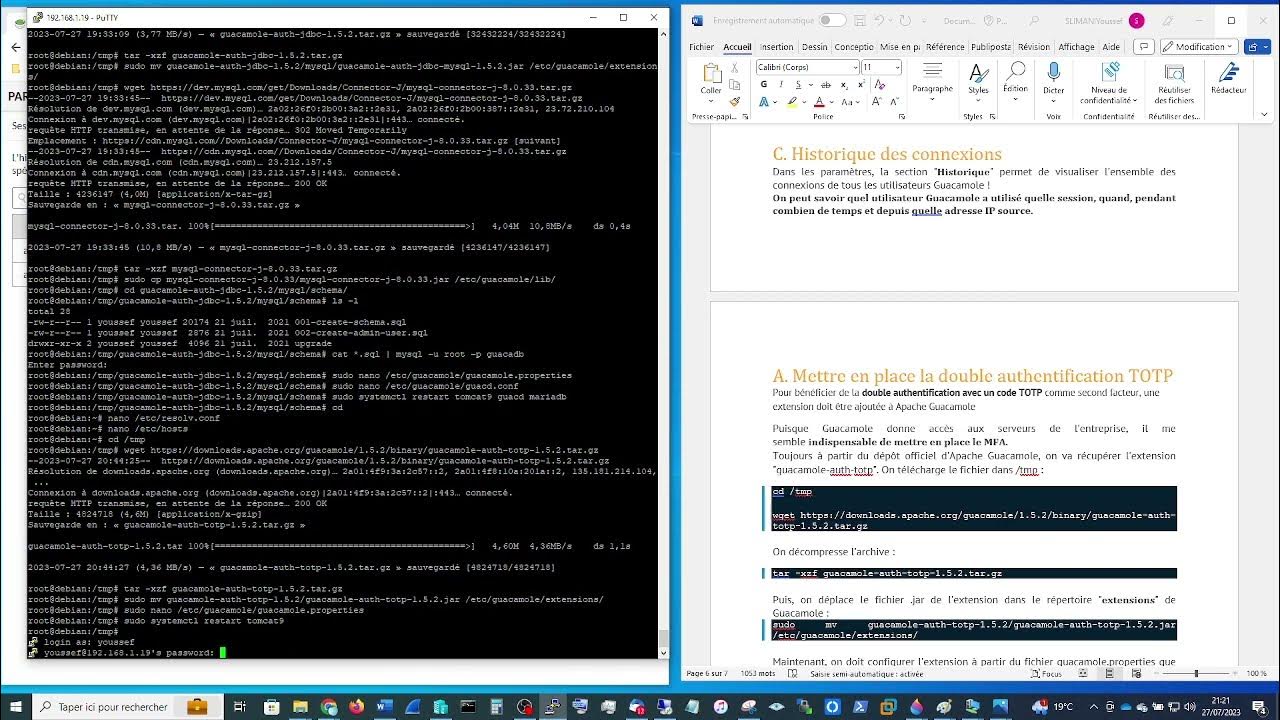Select the Format Painter brush icon
This screenshot has width=1280, height=720.
click(x=735, y=101)
